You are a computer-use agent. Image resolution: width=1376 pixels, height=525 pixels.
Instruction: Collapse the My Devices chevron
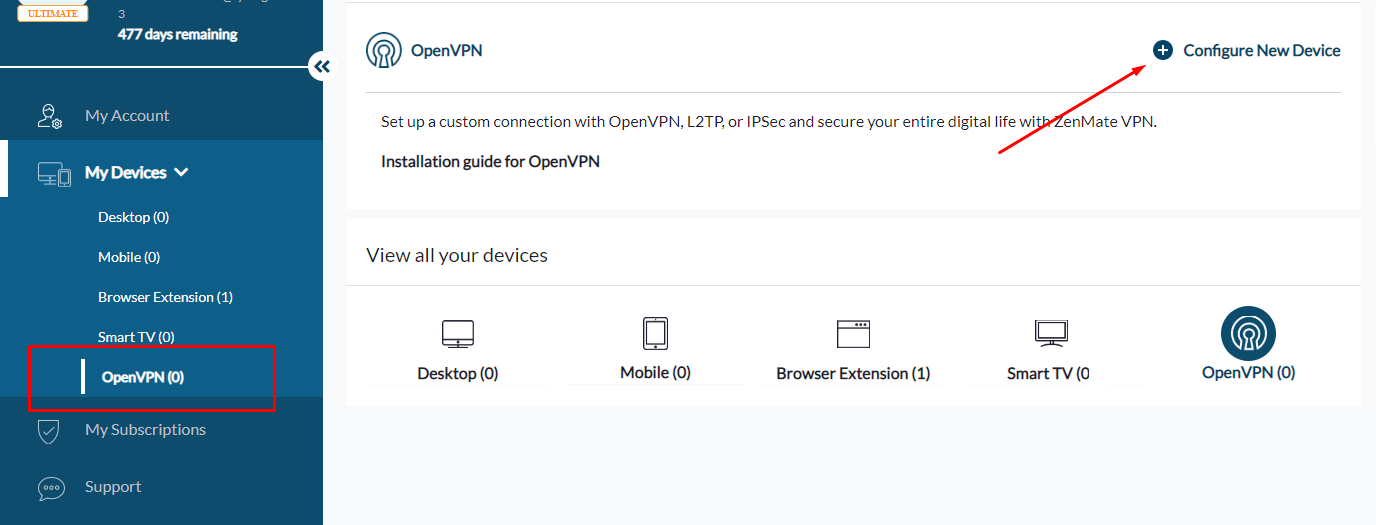tap(181, 172)
